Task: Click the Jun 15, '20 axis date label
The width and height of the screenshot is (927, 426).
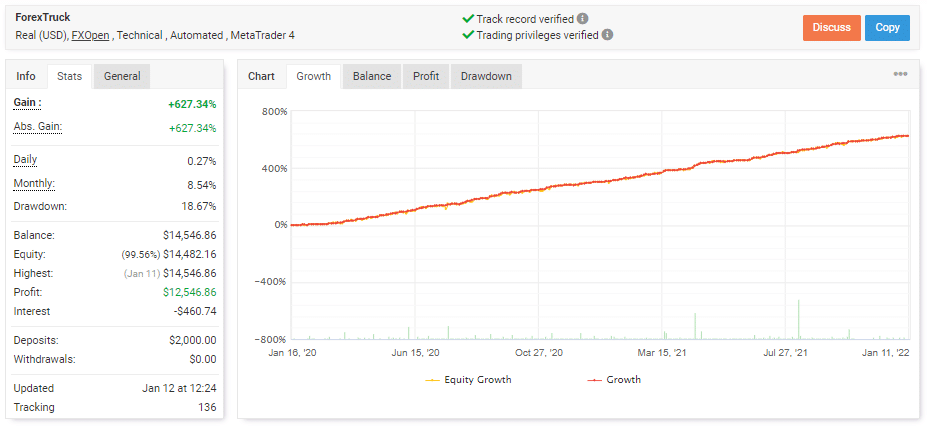Action: coord(416,353)
